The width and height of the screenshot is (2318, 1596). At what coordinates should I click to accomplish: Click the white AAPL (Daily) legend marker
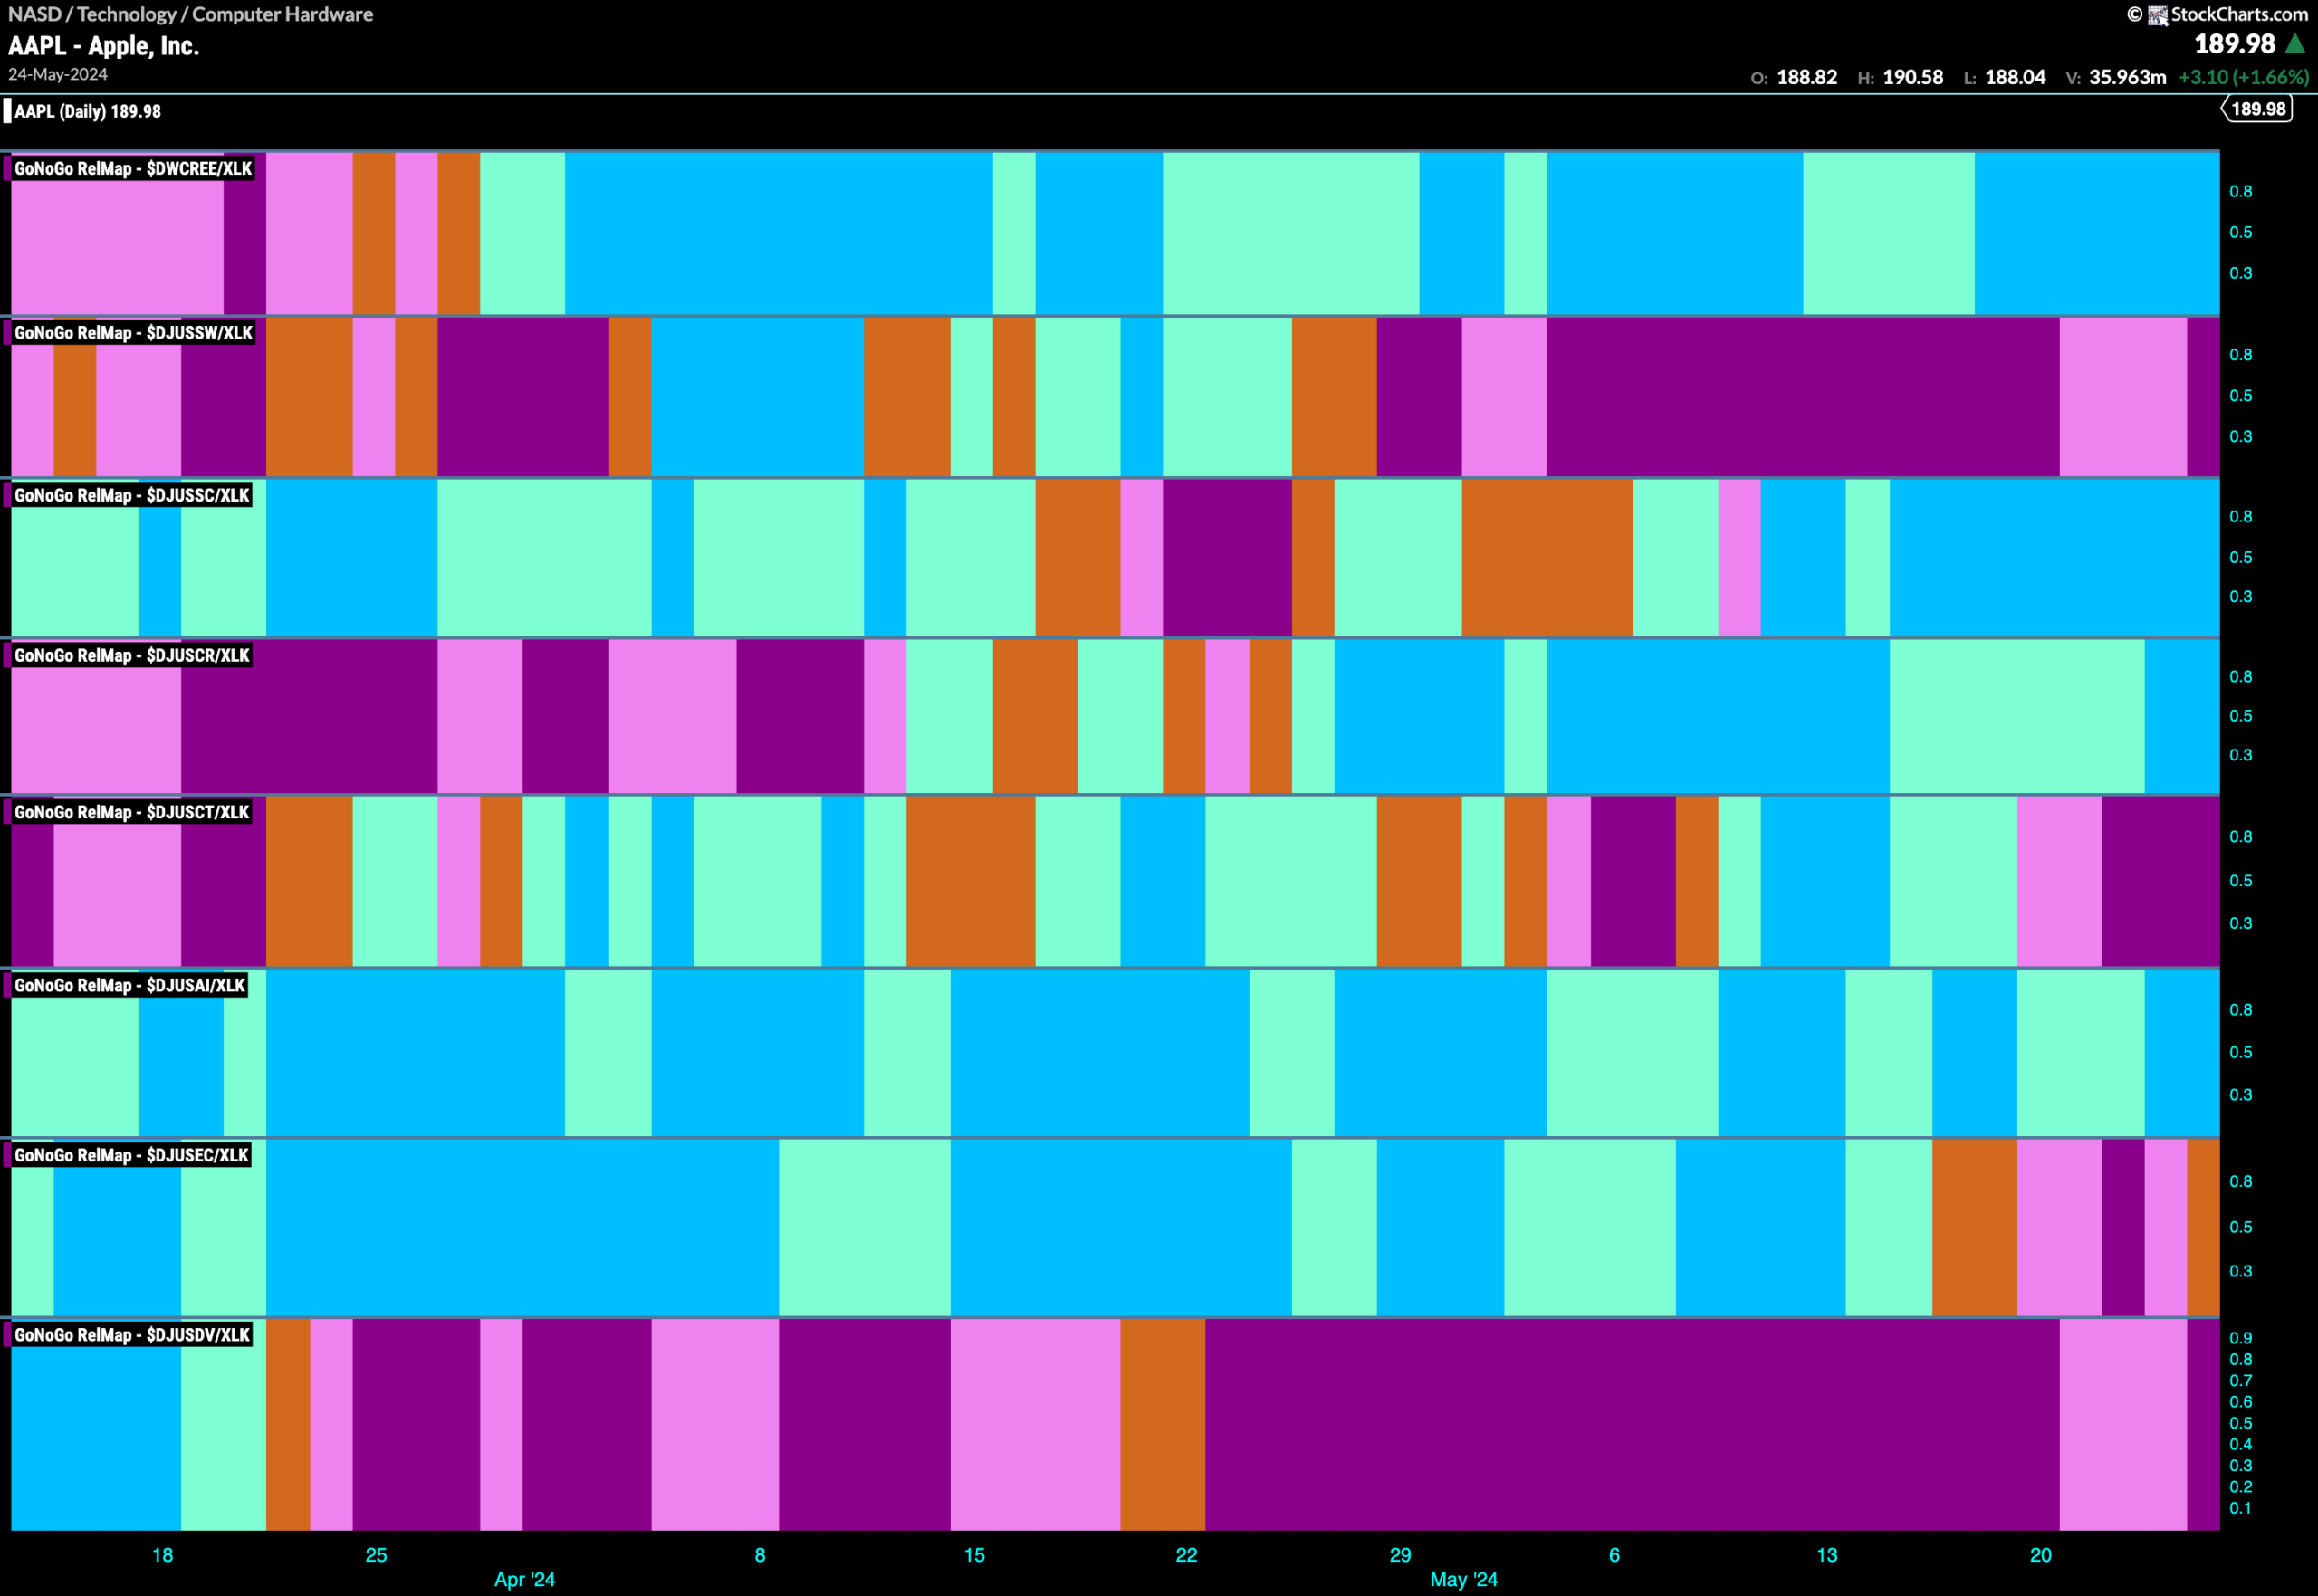7,111
